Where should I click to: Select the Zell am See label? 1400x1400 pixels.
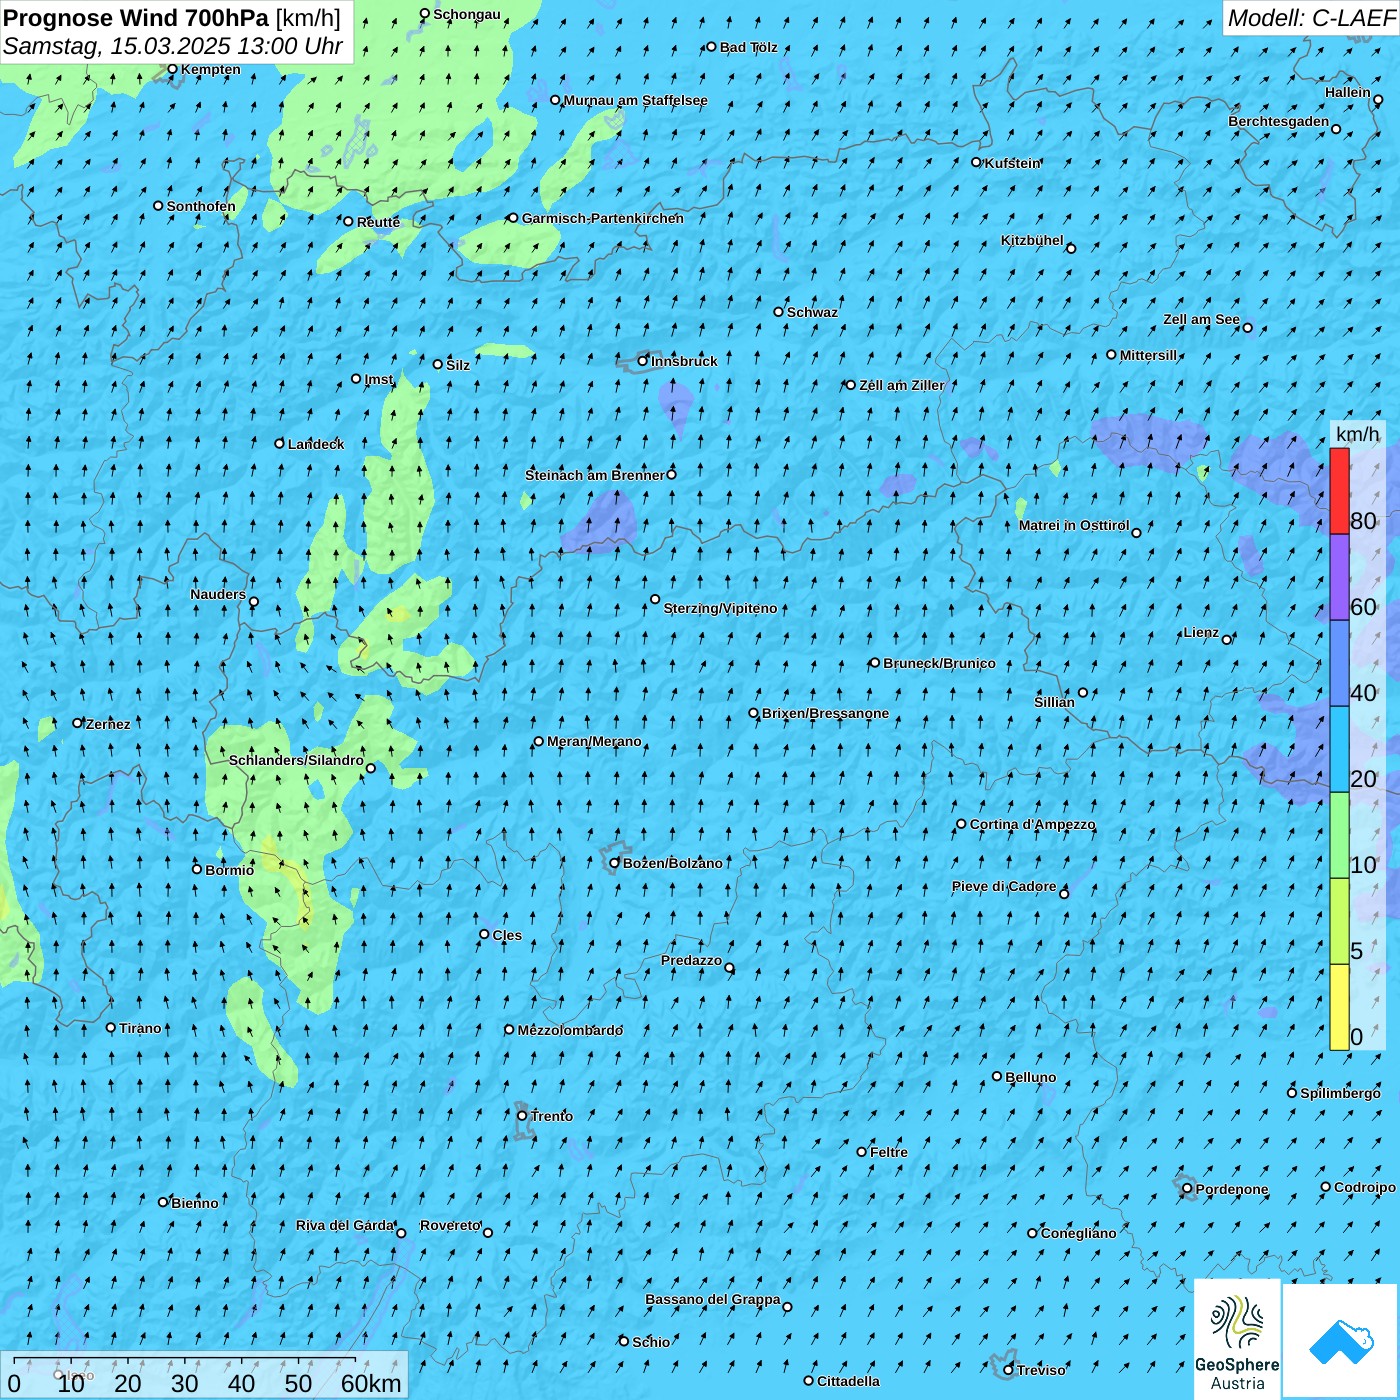(x=1201, y=319)
